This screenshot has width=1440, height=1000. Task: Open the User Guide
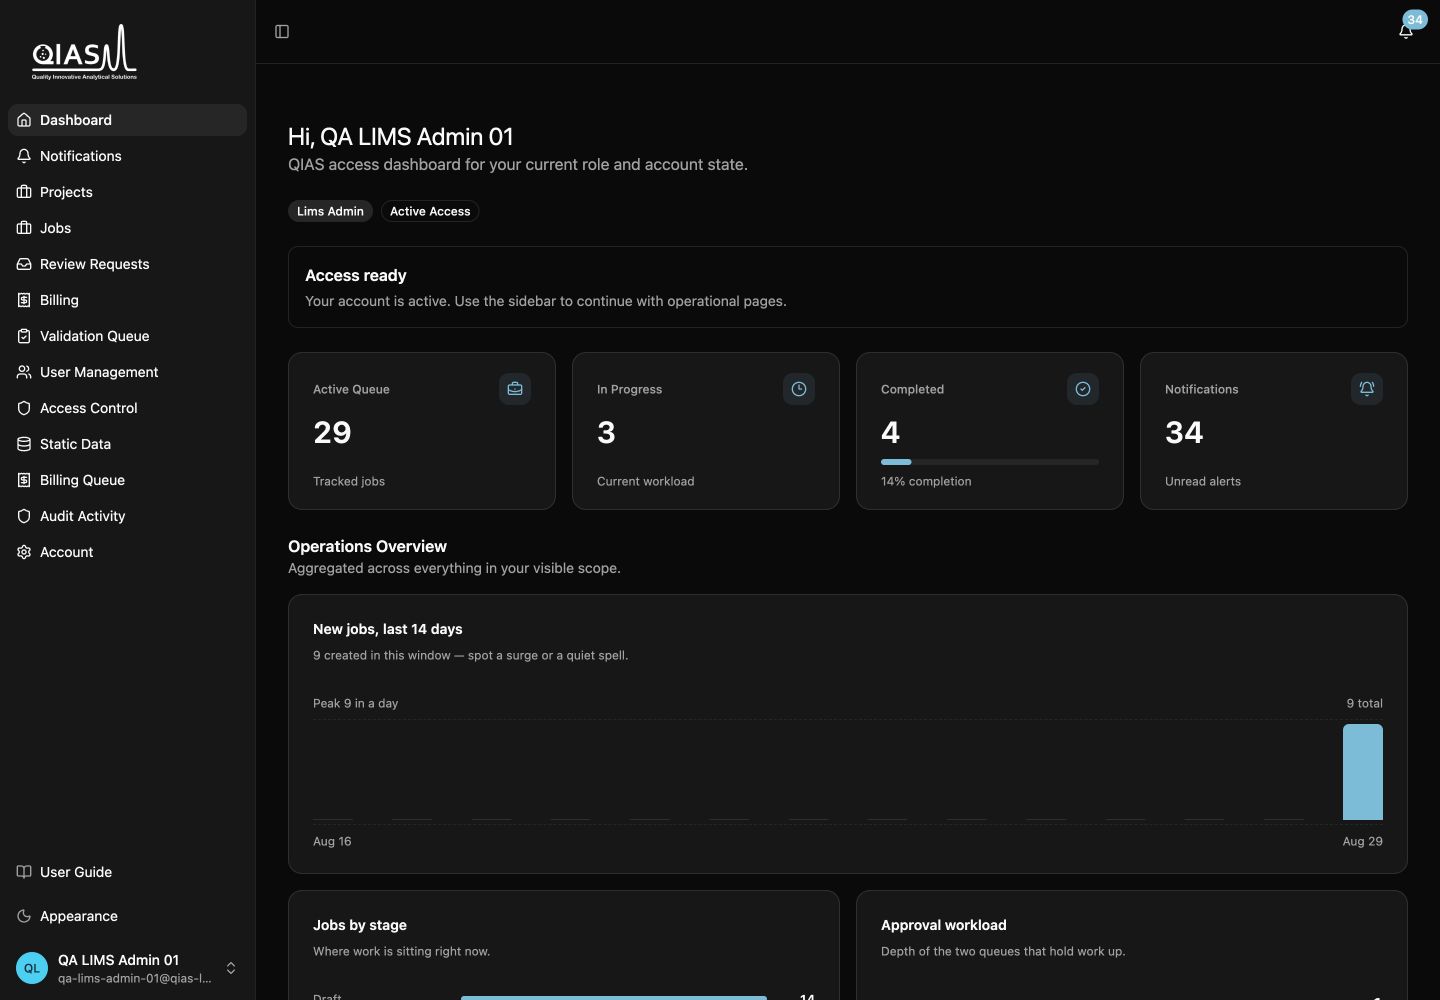click(127, 872)
